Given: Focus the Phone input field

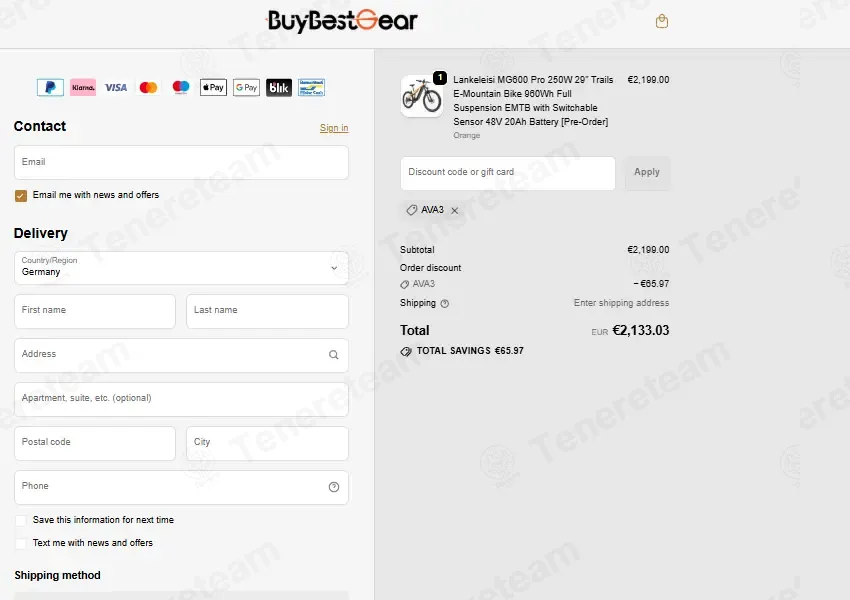Looking at the screenshot, I should click(181, 487).
